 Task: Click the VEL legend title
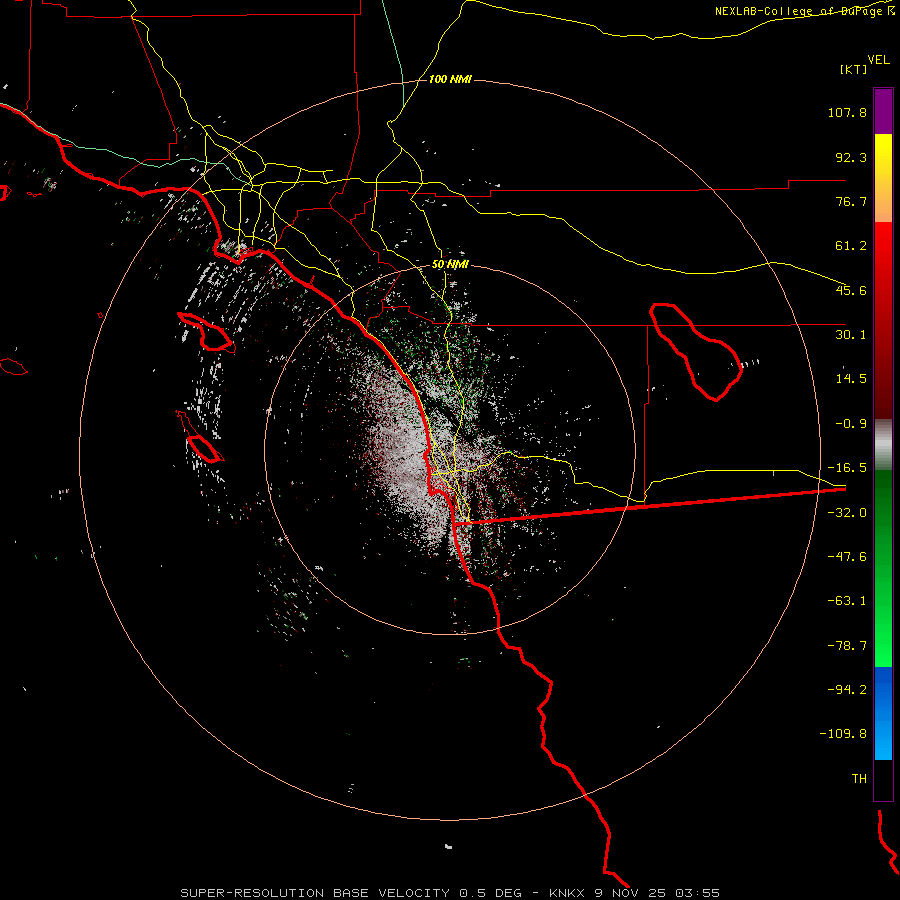click(878, 60)
